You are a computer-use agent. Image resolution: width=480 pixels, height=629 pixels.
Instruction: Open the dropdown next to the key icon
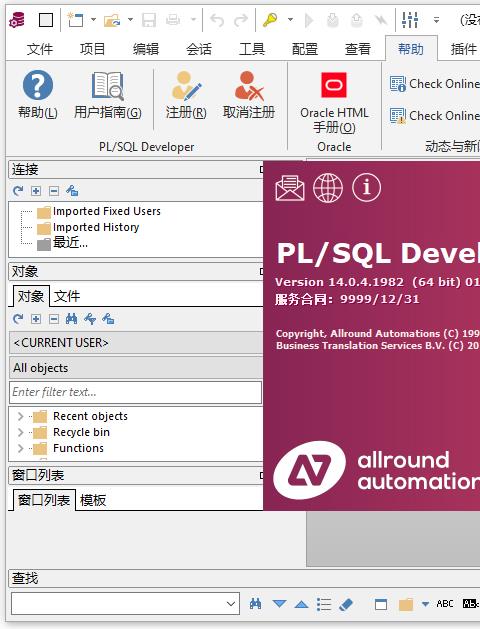(x=290, y=19)
